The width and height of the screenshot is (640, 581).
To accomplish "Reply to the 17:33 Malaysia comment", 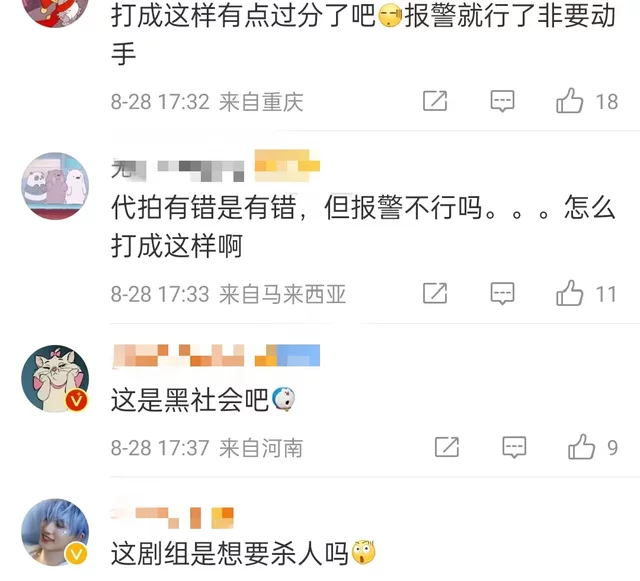I will 502,294.
